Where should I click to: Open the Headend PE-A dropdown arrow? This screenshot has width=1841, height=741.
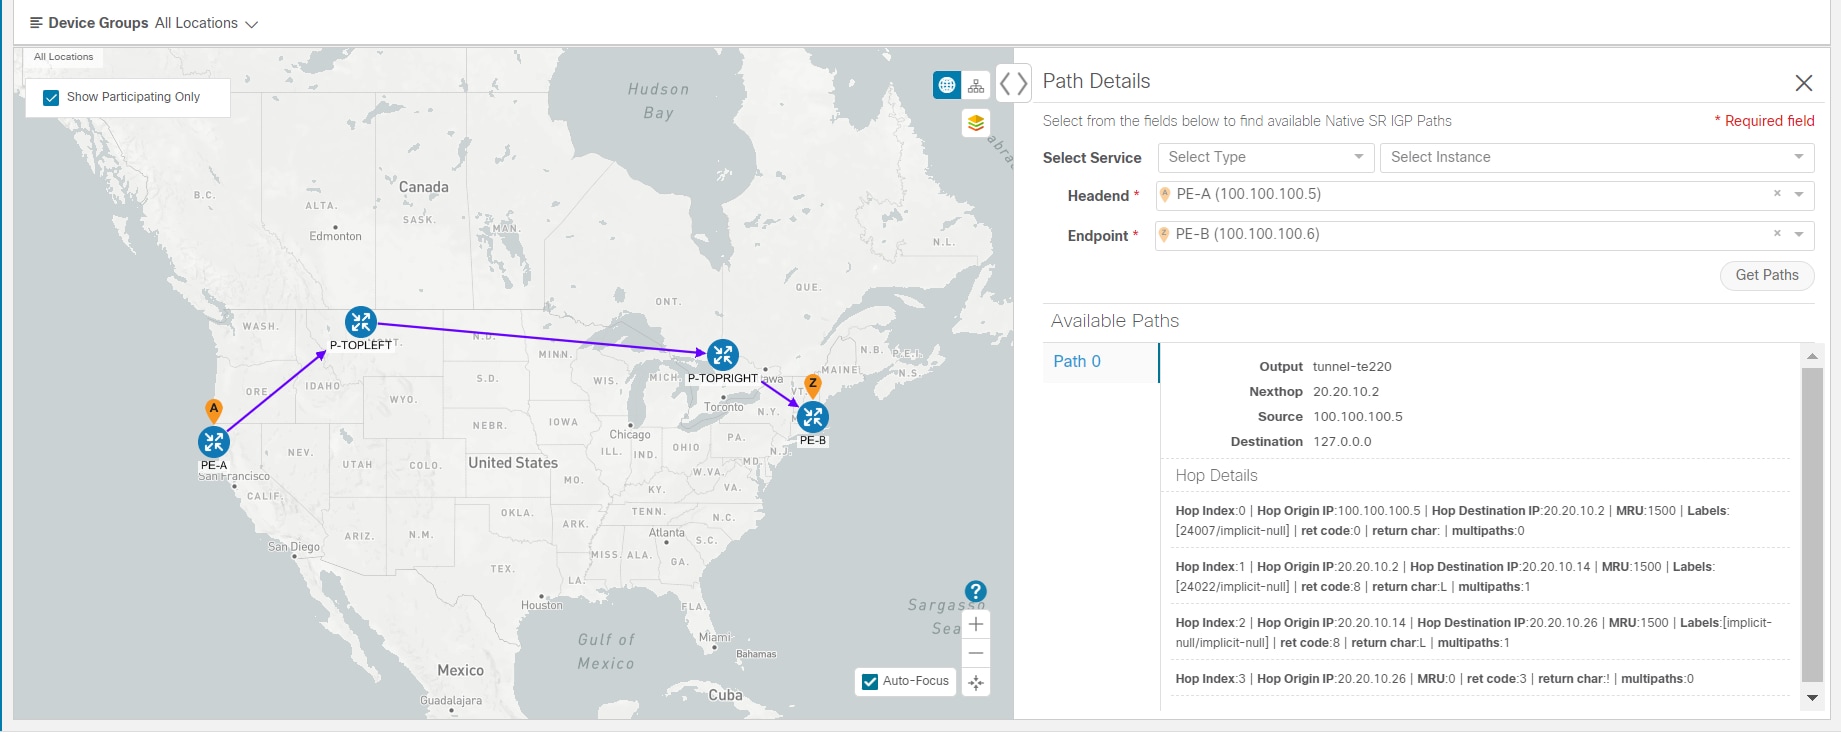1799,195
